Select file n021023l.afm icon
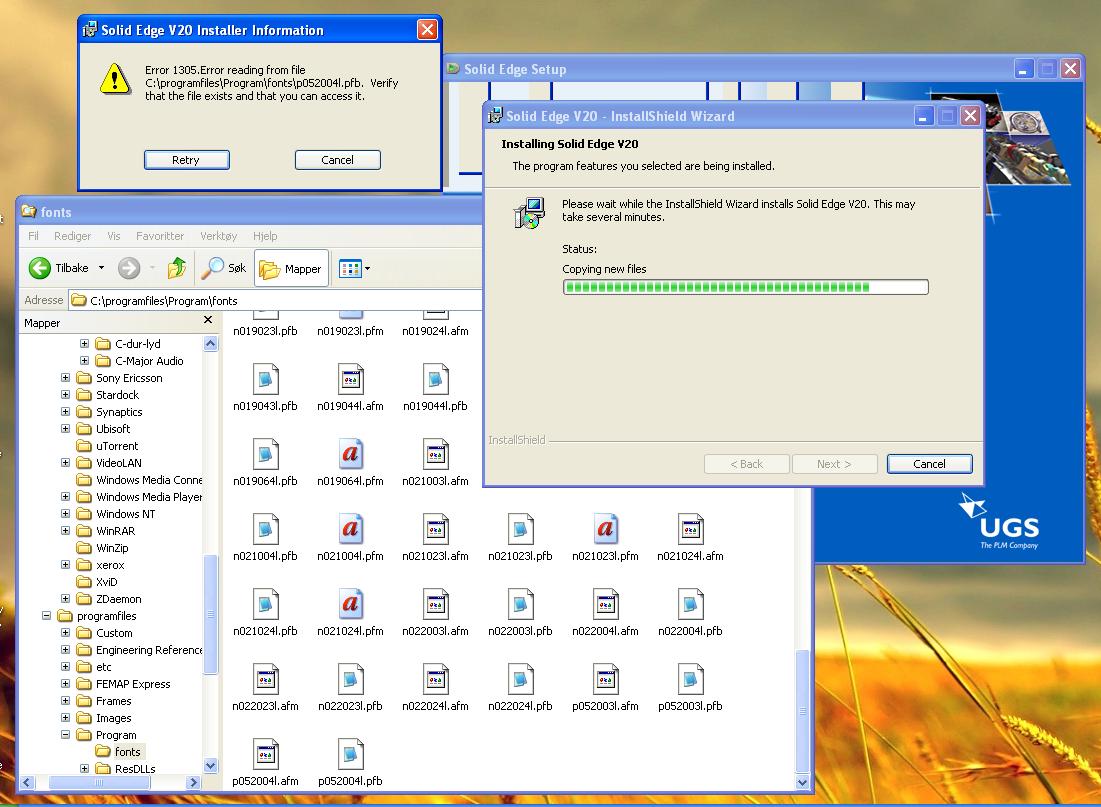Screen dimensions: 1101x807 [x=435, y=530]
